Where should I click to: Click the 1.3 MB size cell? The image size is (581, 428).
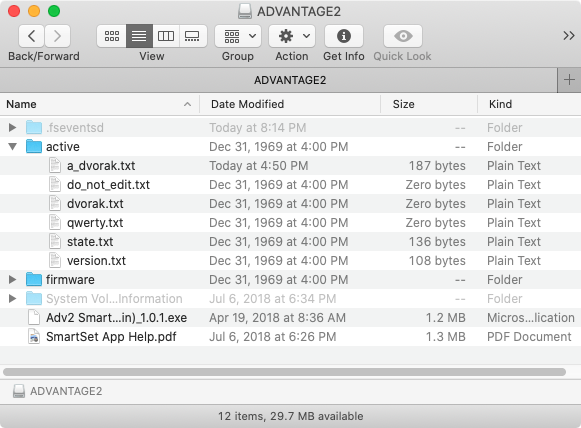(445, 336)
